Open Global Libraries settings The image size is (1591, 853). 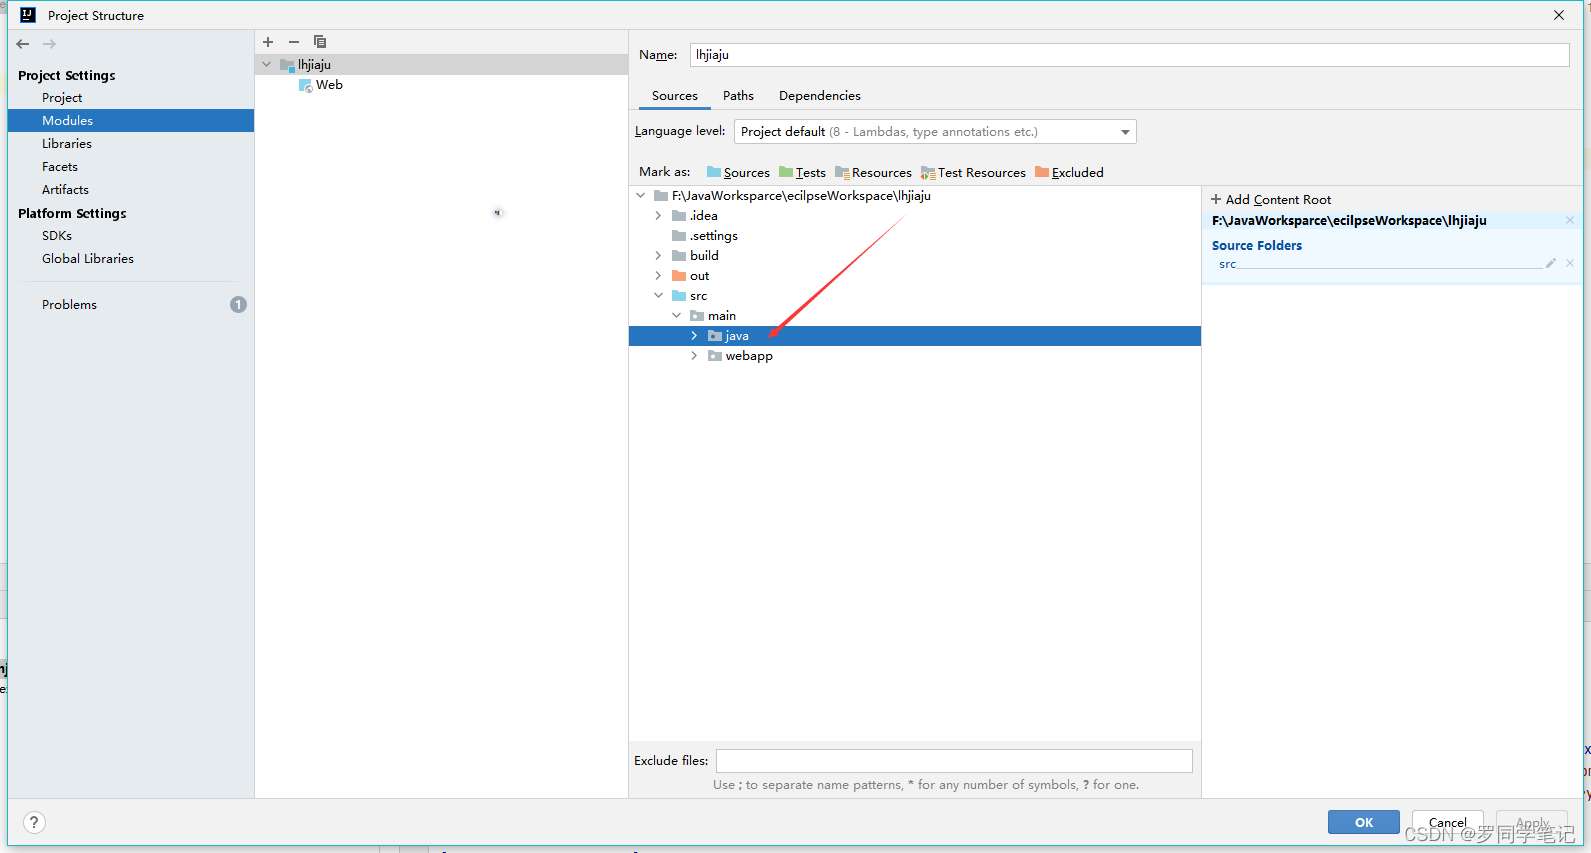pyautogui.click(x=88, y=259)
